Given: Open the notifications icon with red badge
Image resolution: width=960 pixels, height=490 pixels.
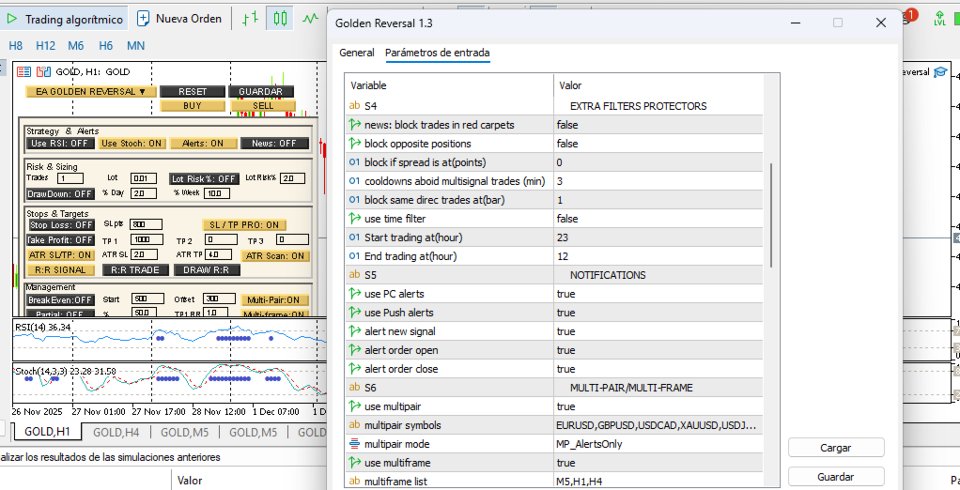Looking at the screenshot, I should coord(909,17).
